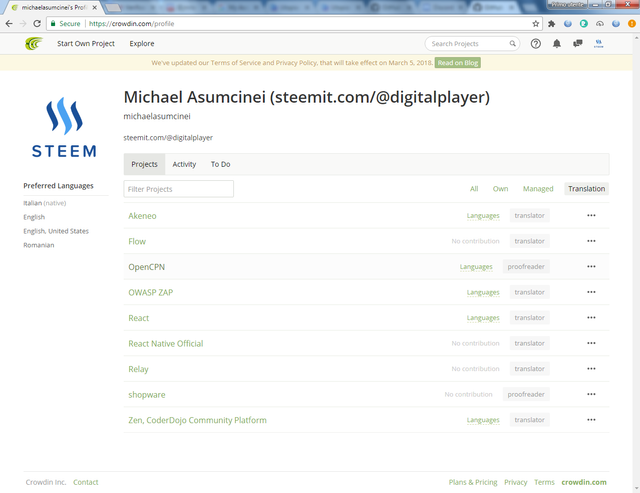Click the Crowdin logo icon
This screenshot has width=640, height=493.
point(33,43)
